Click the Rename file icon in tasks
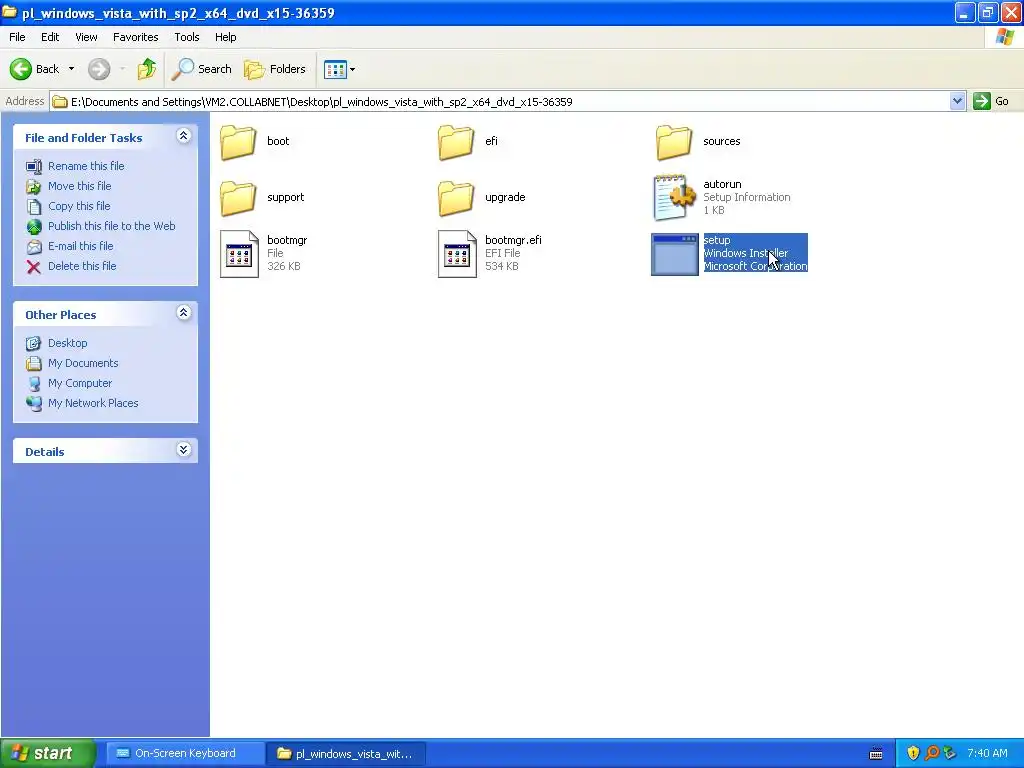This screenshot has width=1024, height=768. click(33, 167)
